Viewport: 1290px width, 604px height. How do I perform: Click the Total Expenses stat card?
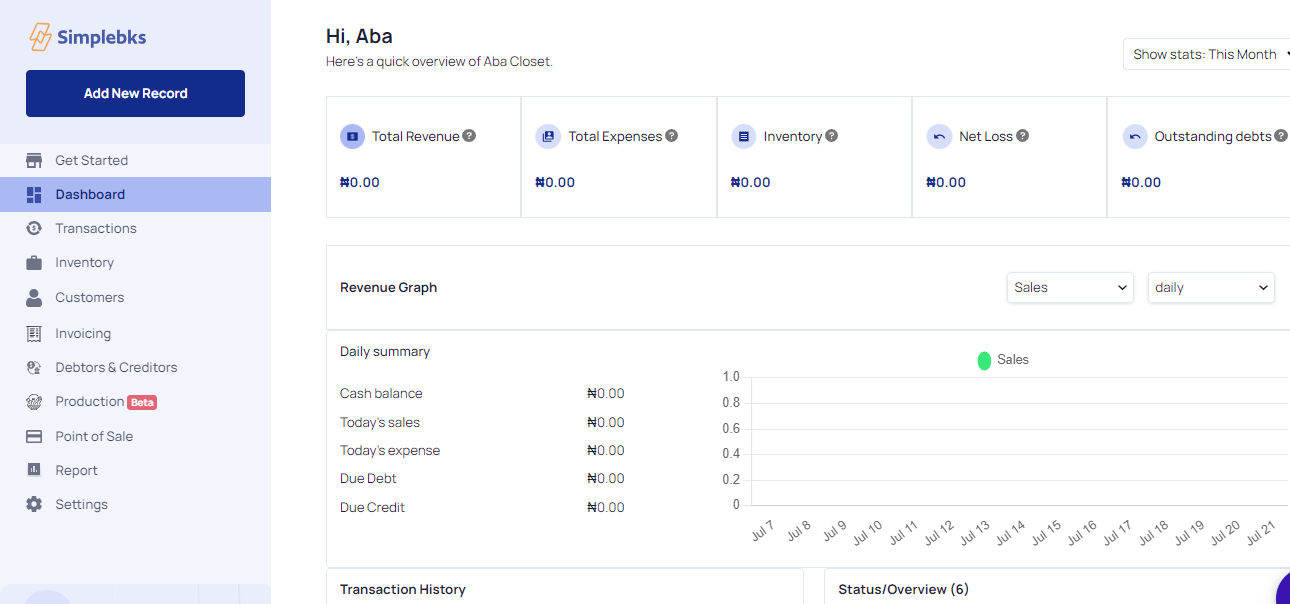coord(618,157)
